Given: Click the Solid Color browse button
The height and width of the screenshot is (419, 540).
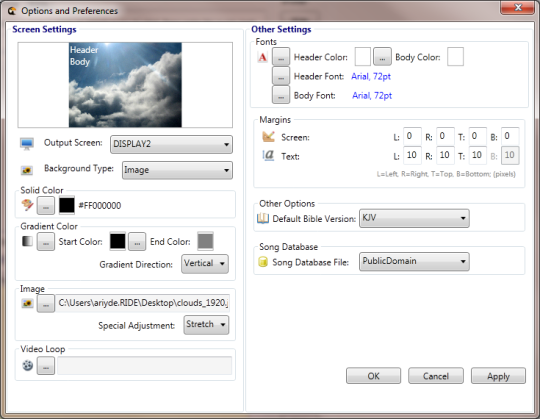Looking at the screenshot, I should point(46,206).
